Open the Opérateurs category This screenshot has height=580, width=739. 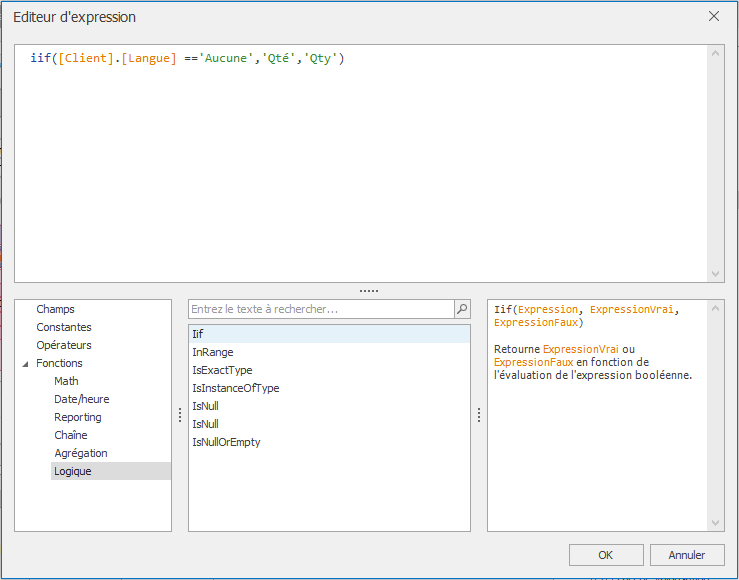coord(63,345)
